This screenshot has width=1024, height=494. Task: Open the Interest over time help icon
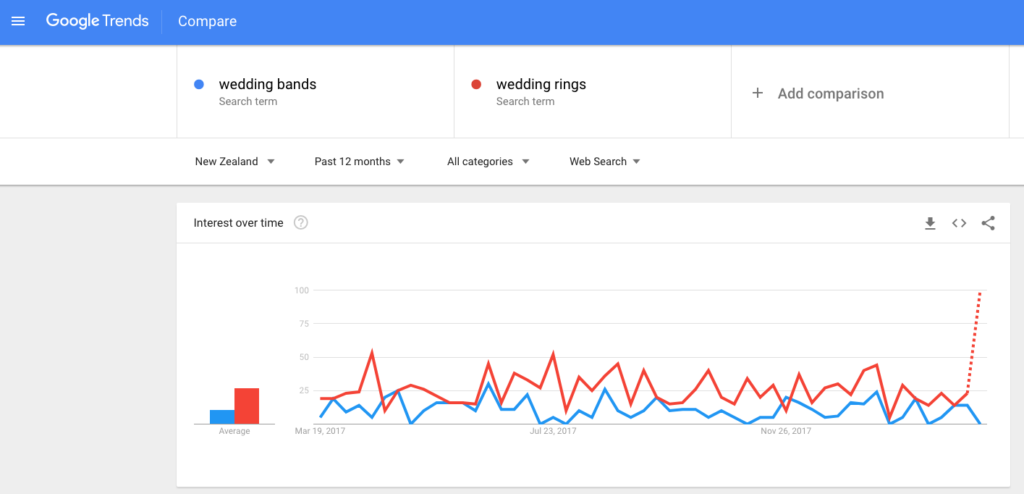(x=300, y=223)
